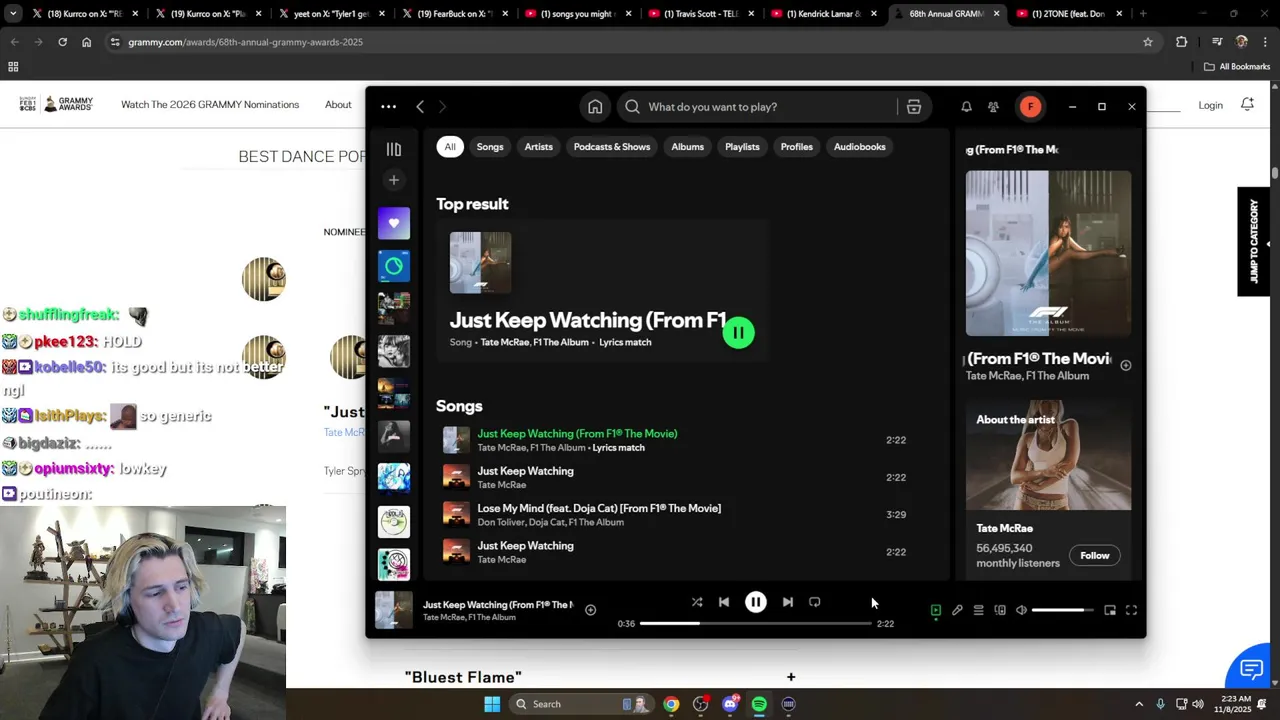The width and height of the screenshot is (1280, 720).
Task: Click the Chrome icon in the taskbar
Action: click(671, 704)
